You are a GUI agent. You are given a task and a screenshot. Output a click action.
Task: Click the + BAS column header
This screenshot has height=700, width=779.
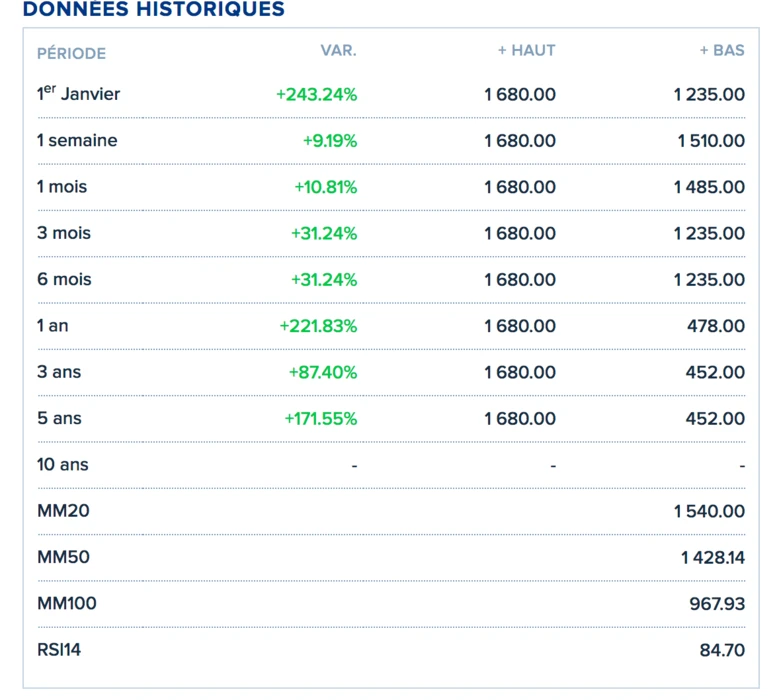pyautogui.click(x=721, y=50)
